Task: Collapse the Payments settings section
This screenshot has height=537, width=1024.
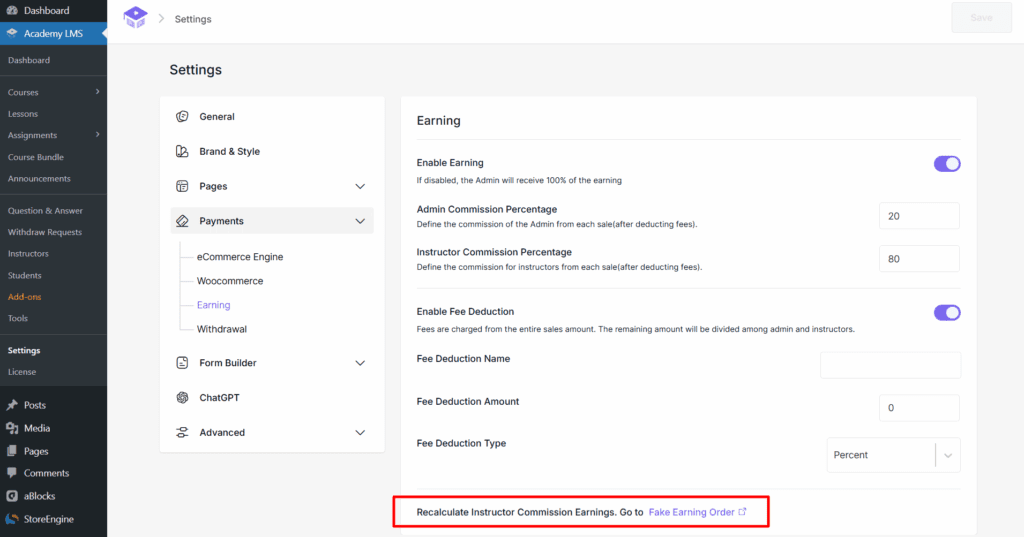Action: (360, 221)
